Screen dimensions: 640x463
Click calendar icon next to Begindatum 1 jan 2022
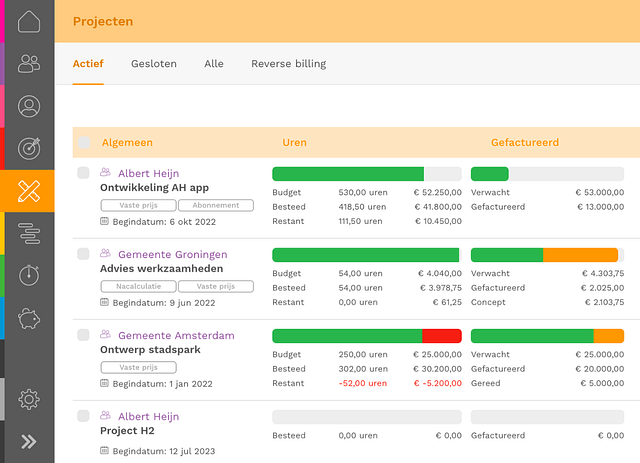[104, 383]
